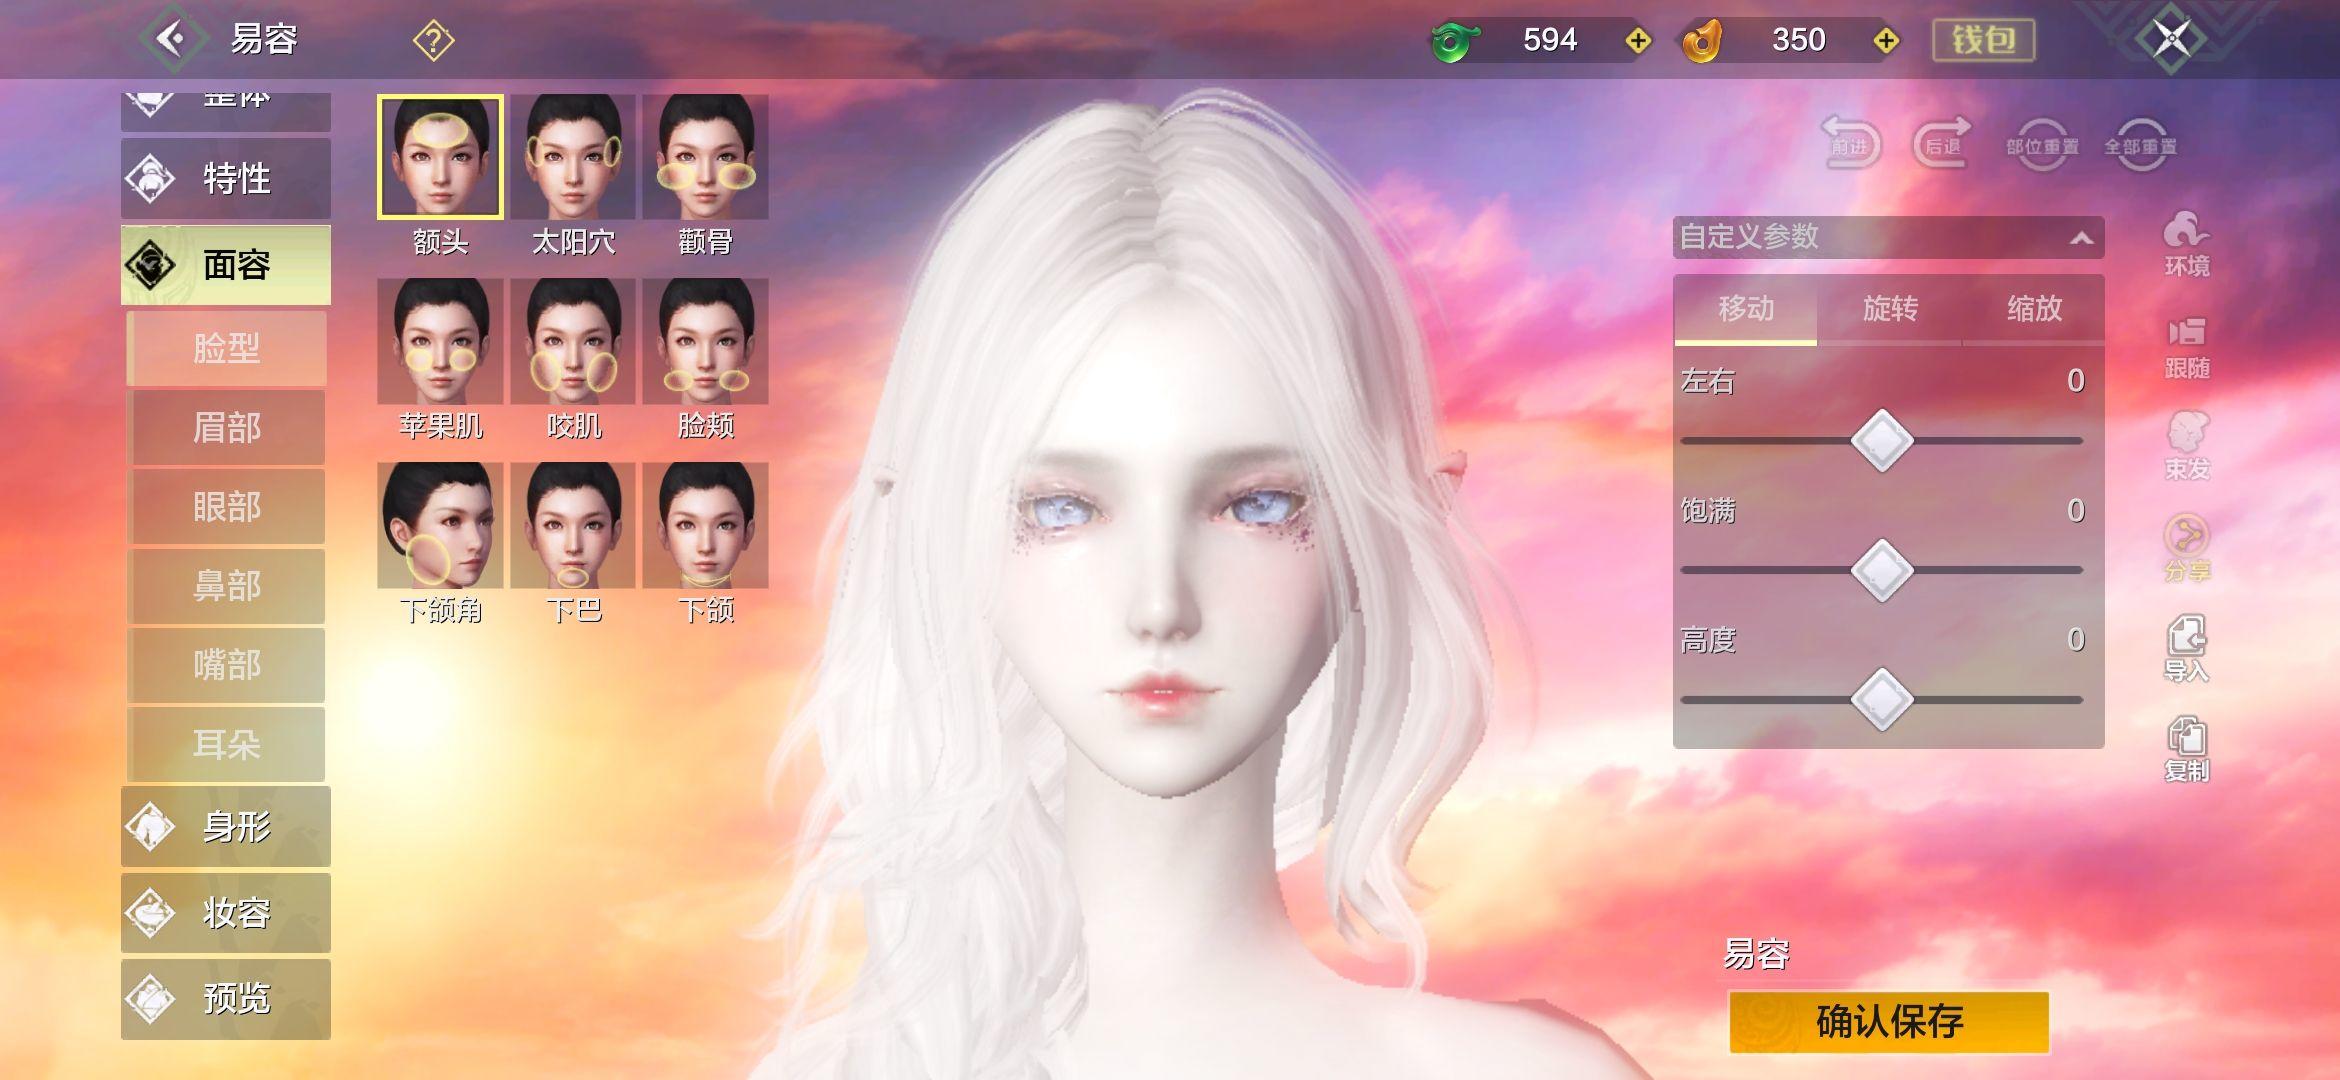Add jade currency with plus beside 594
This screenshot has width=2340, height=1080.
point(1638,41)
